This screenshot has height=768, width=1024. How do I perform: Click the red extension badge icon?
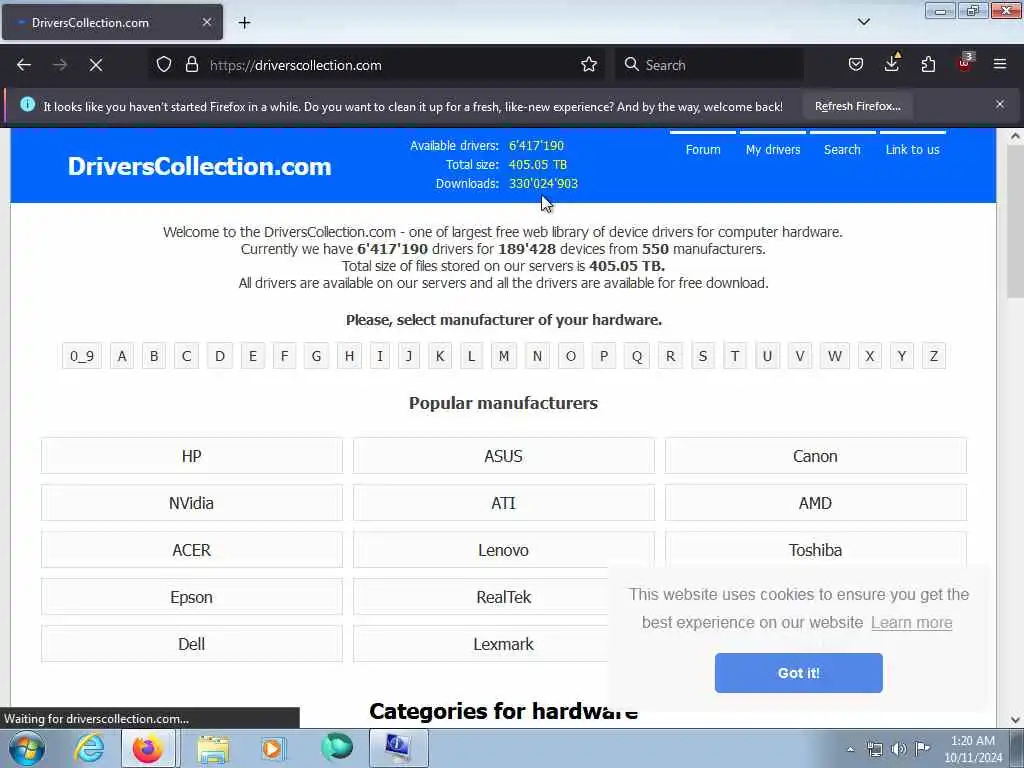[965, 63]
